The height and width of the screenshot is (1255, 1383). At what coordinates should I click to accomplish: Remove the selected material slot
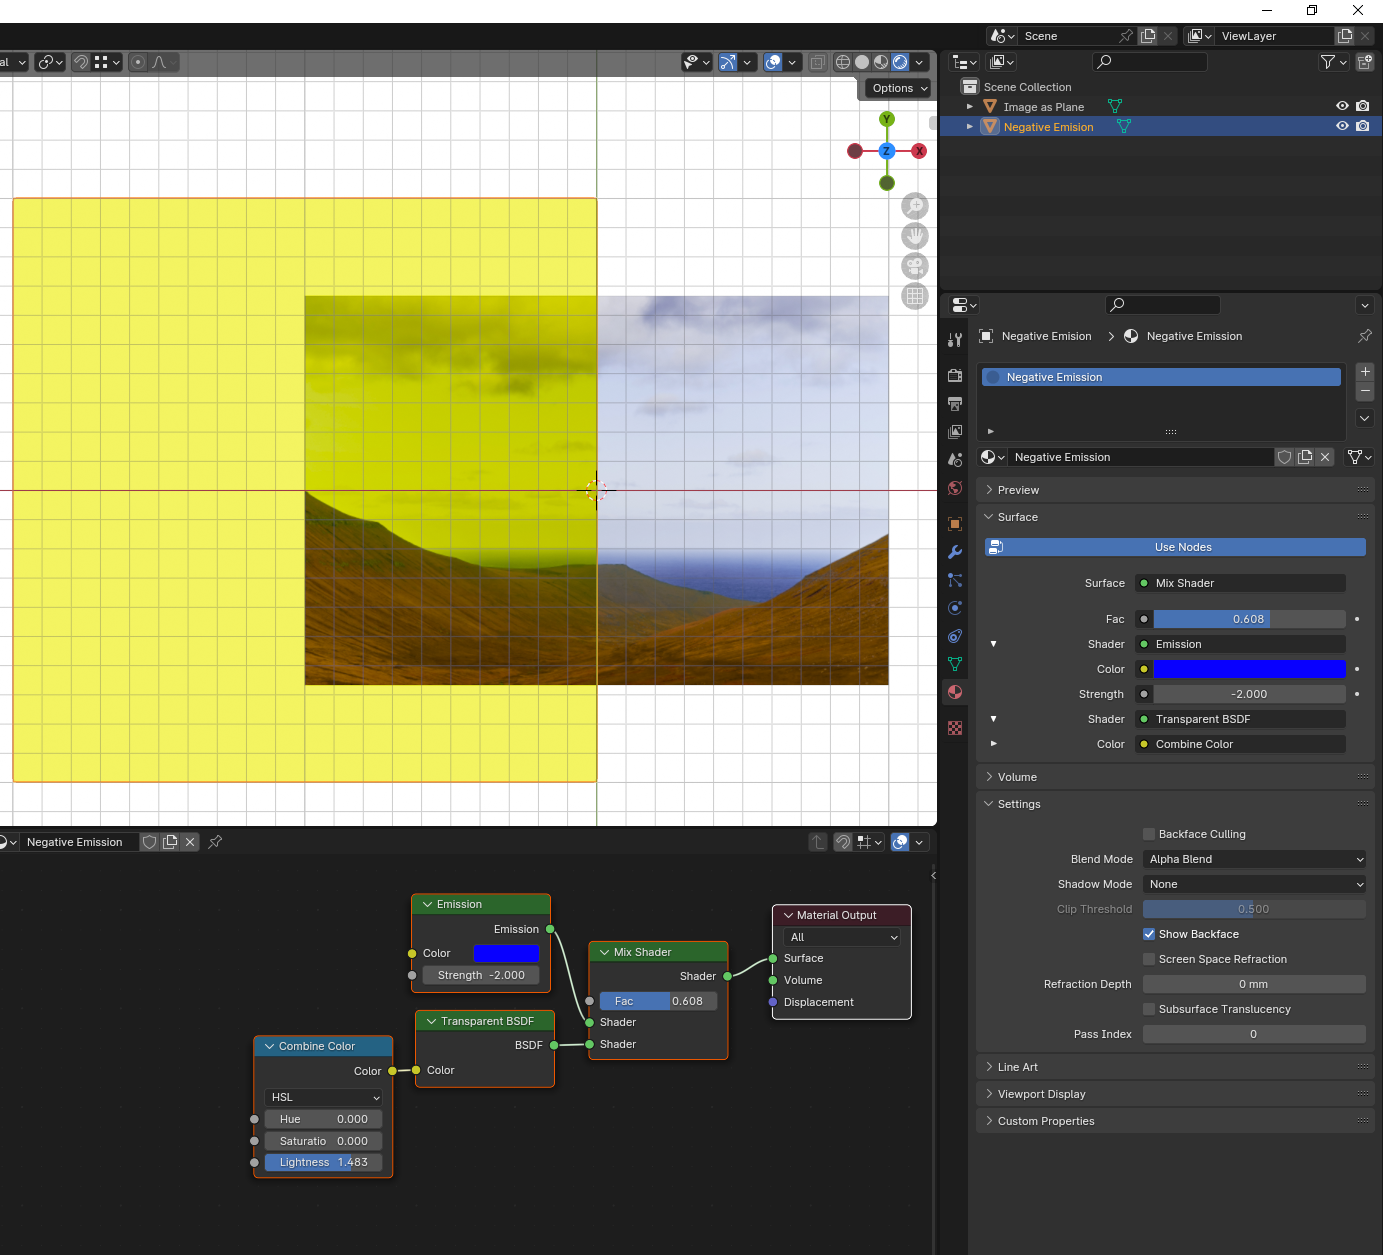point(1365,391)
